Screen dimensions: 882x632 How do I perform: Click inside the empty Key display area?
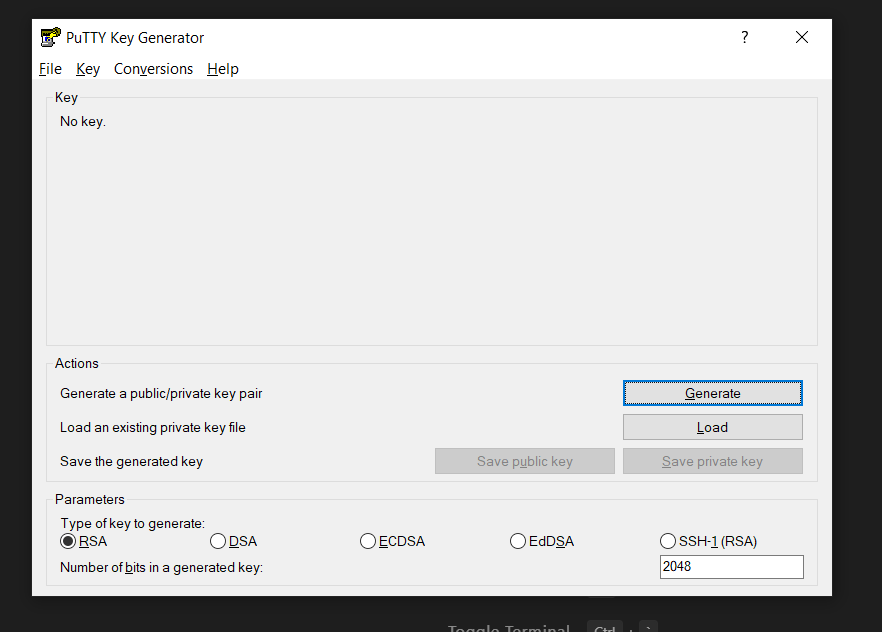click(x=430, y=220)
